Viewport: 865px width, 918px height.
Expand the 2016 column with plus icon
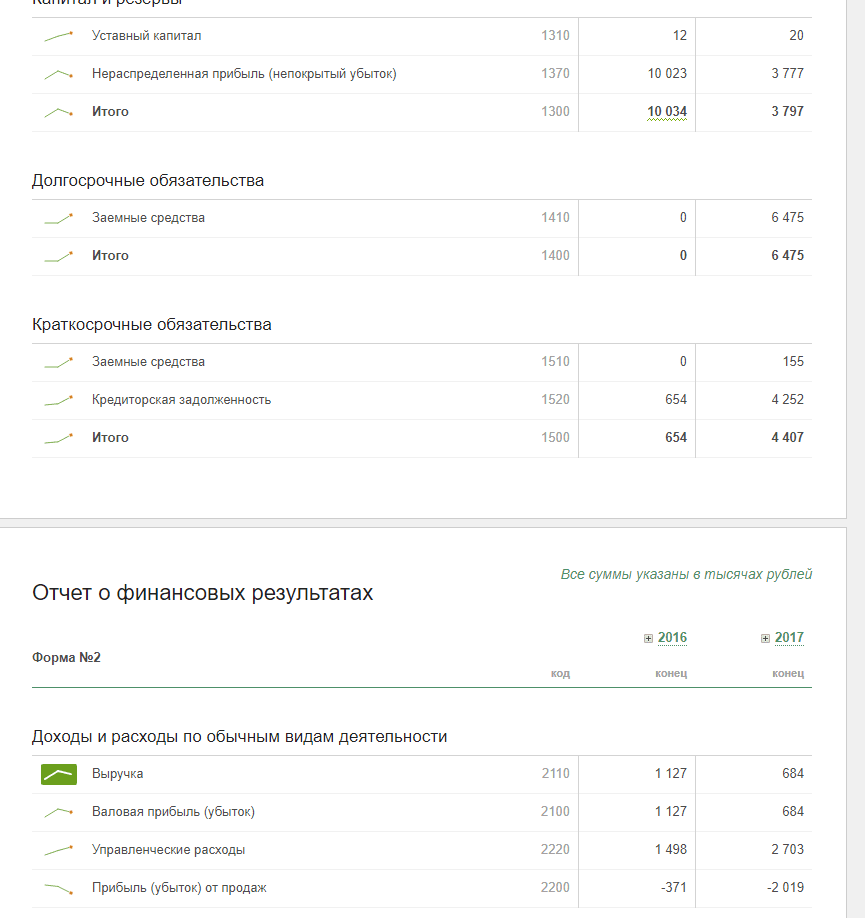pos(648,638)
